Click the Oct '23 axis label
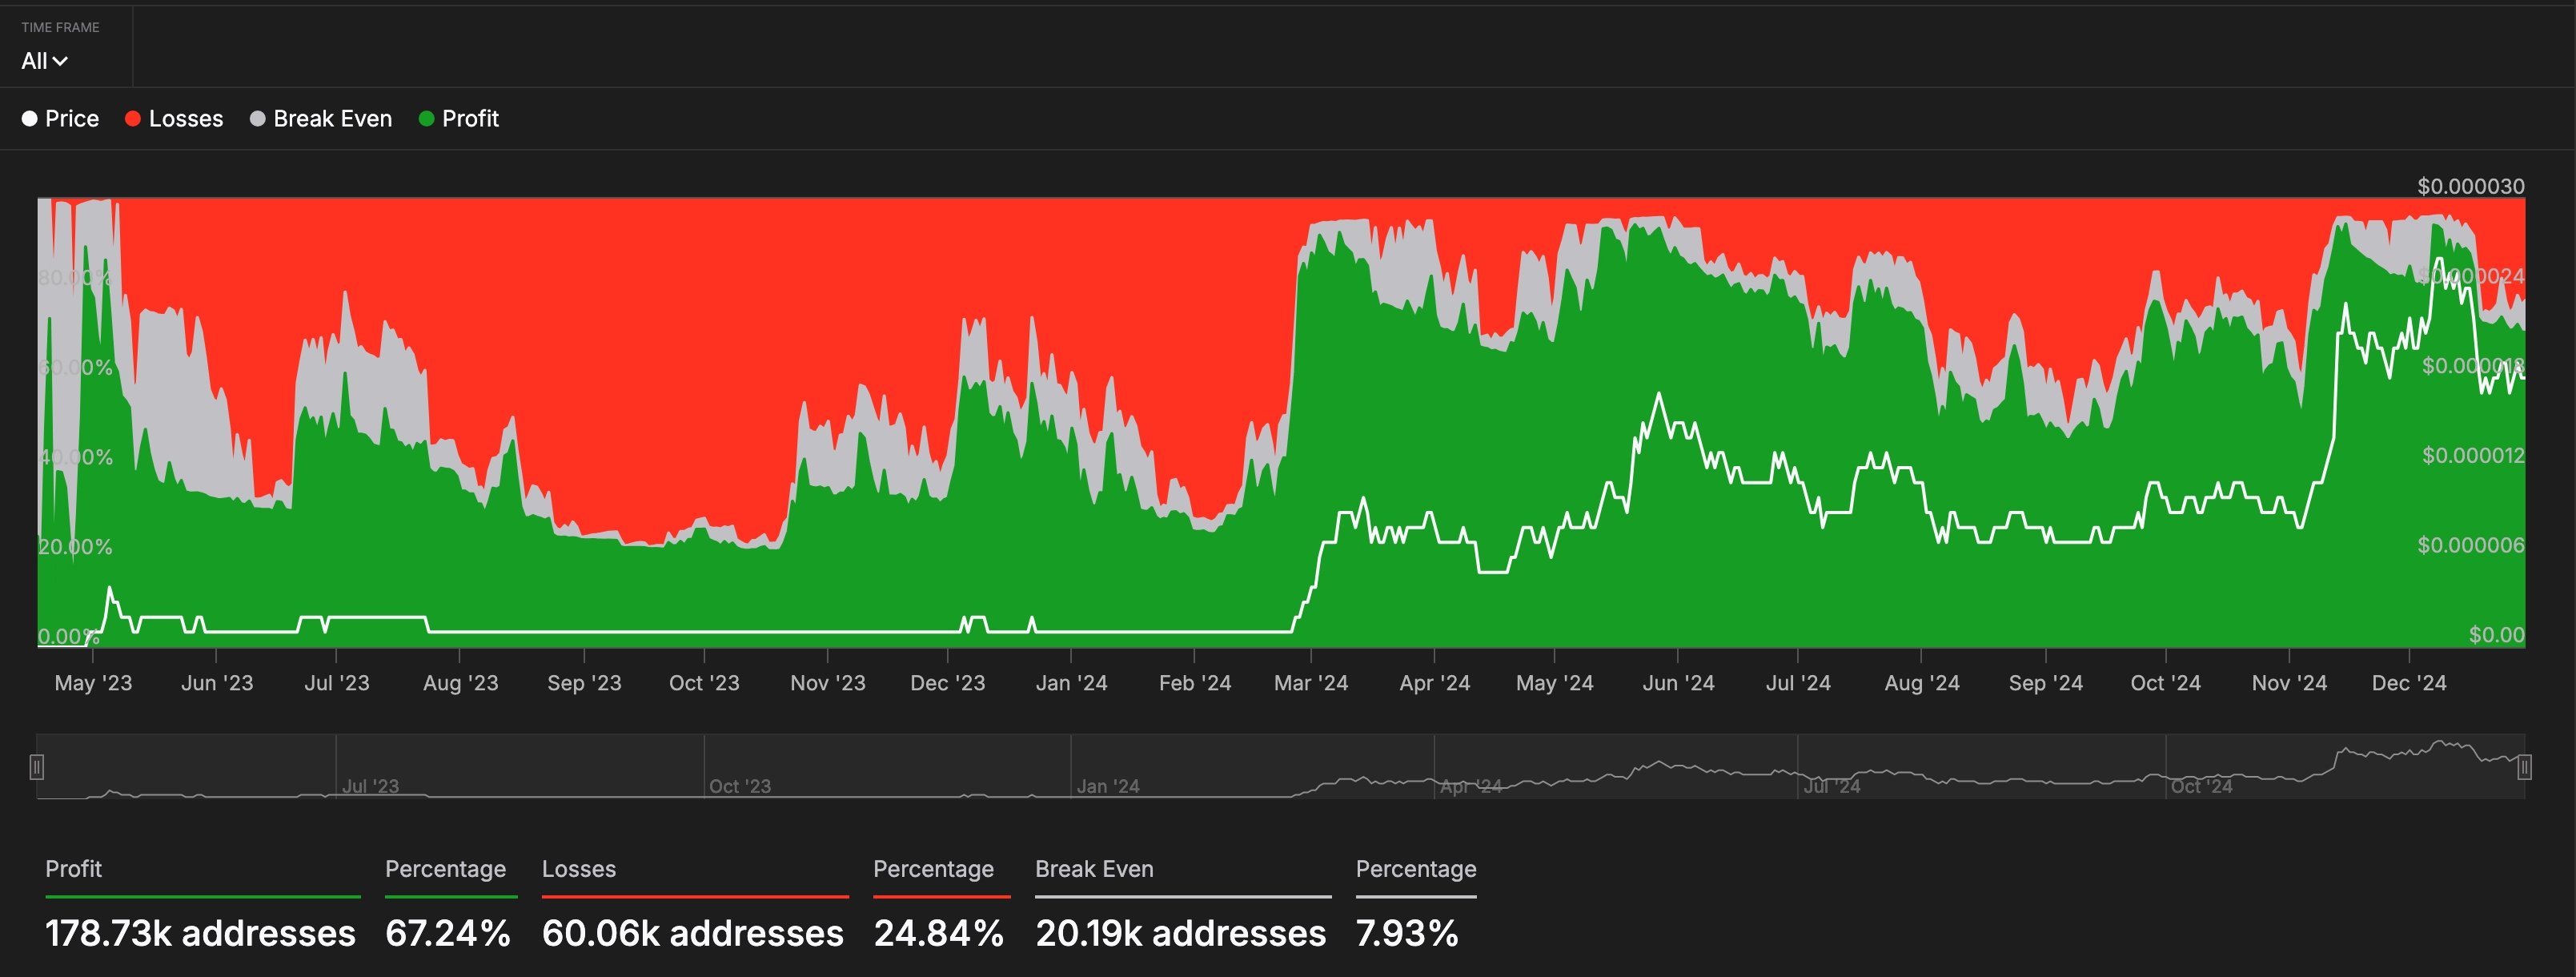 pos(704,683)
